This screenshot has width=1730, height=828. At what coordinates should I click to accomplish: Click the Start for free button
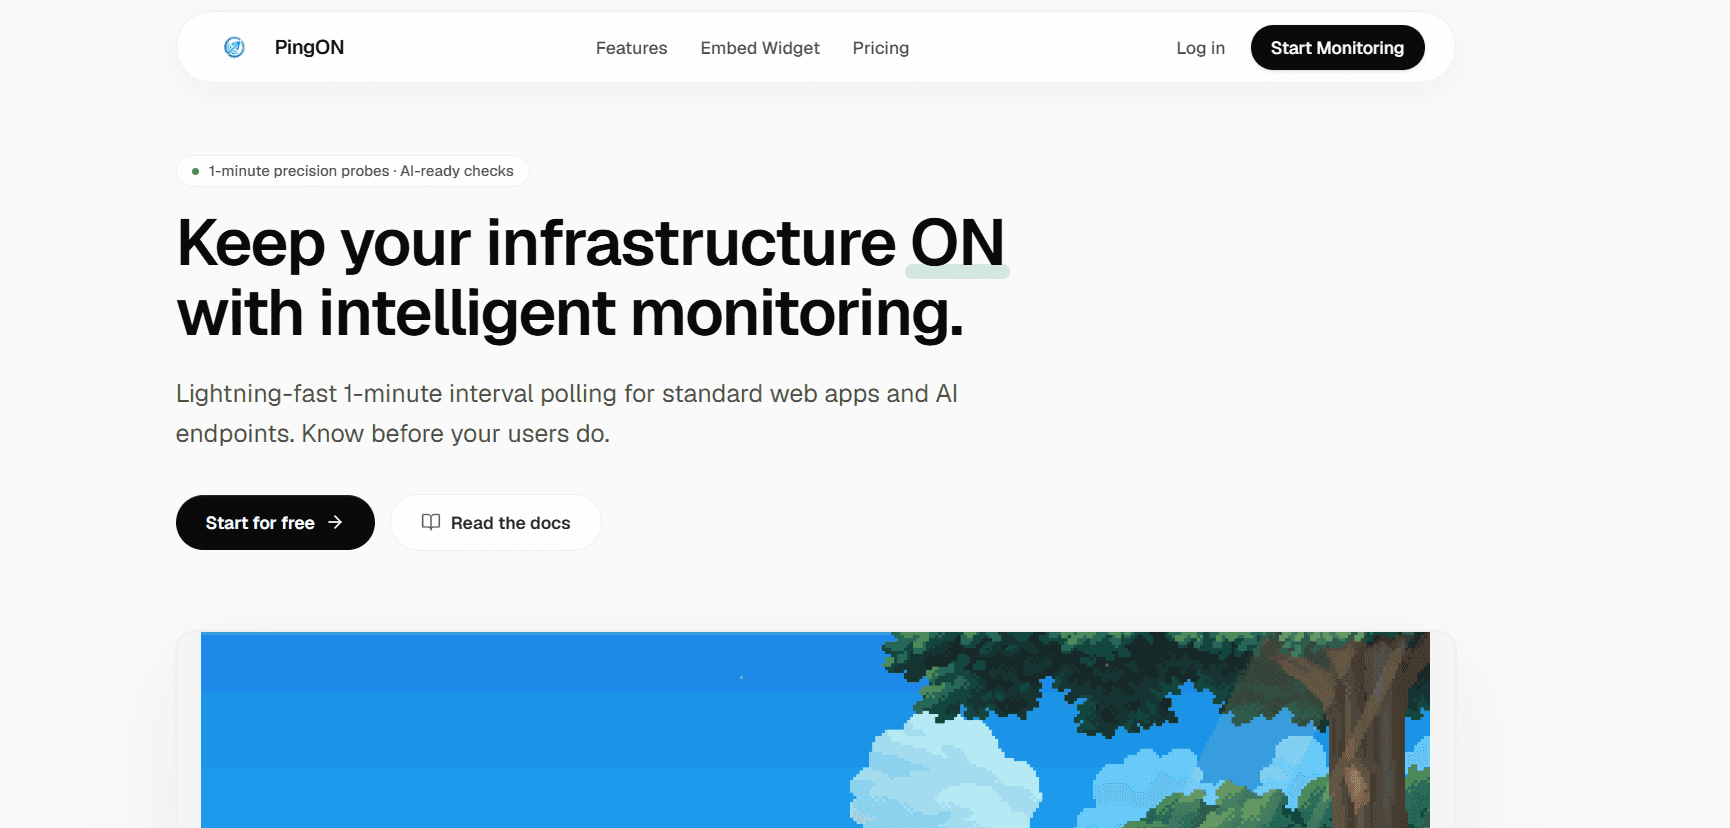point(275,522)
